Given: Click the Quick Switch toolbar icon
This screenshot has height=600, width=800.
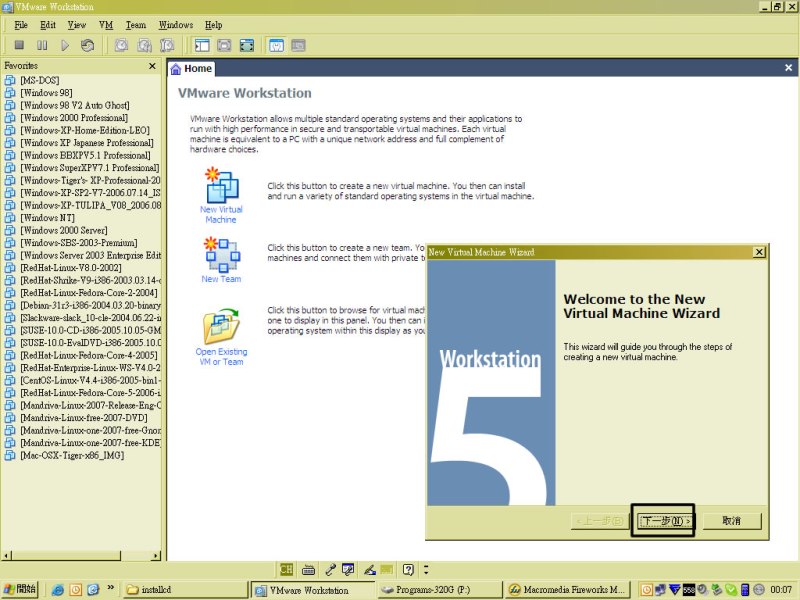Looking at the screenshot, I should pos(247,45).
